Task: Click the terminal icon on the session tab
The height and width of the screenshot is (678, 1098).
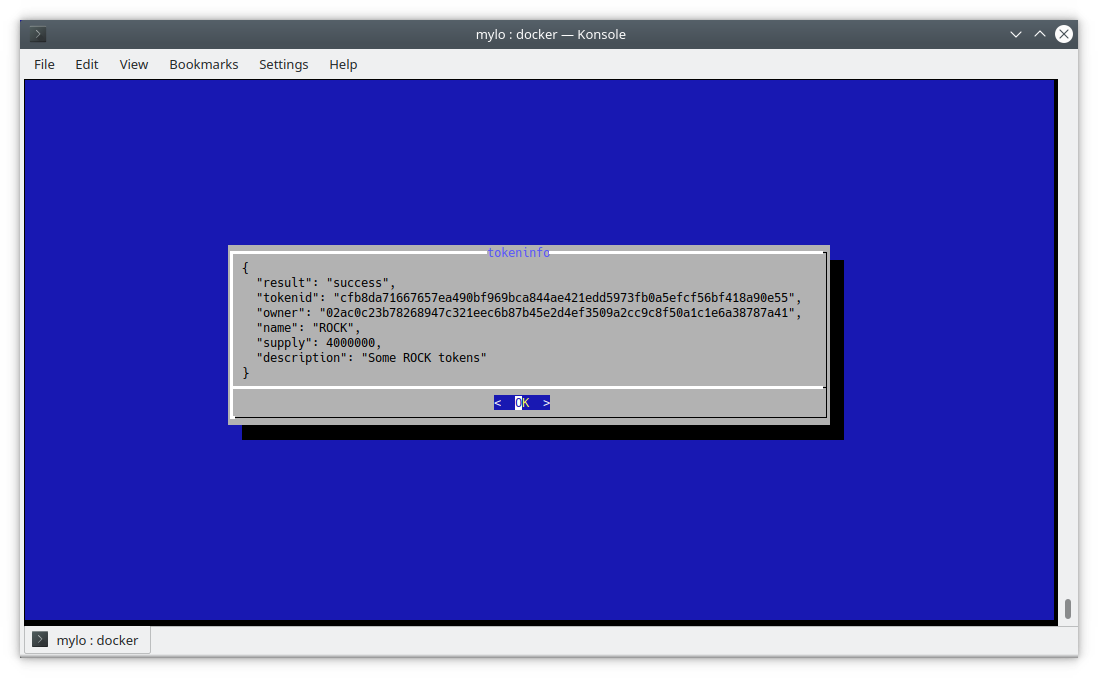Action: (x=40, y=640)
